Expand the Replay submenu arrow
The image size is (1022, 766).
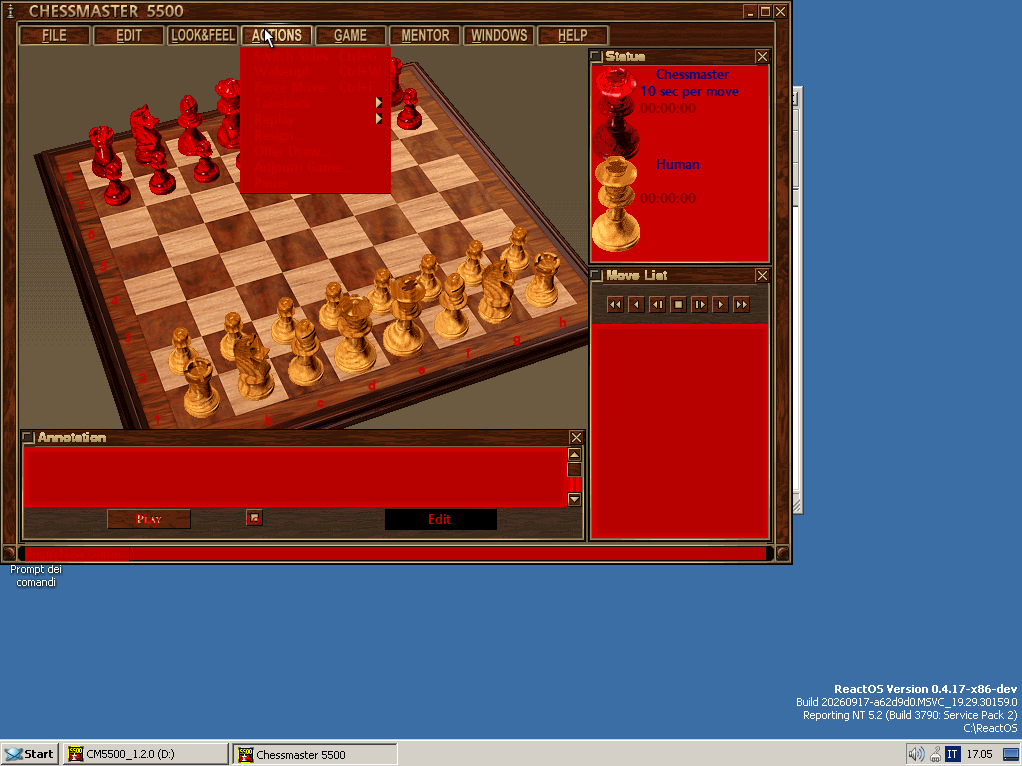click(379, 119)
